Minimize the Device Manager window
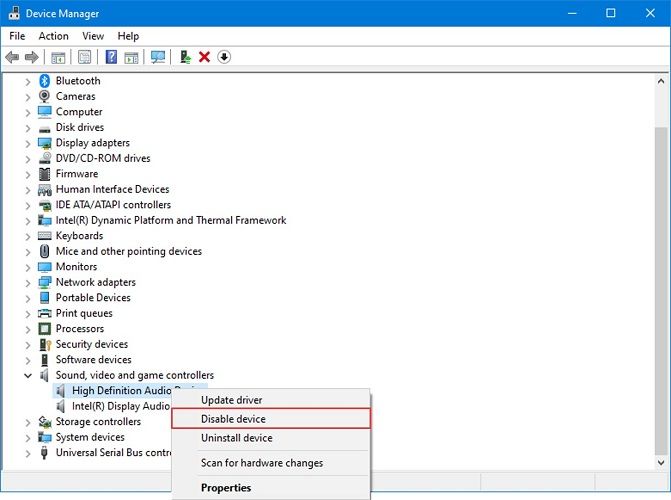The image size is (671, 500). [572, 13]
